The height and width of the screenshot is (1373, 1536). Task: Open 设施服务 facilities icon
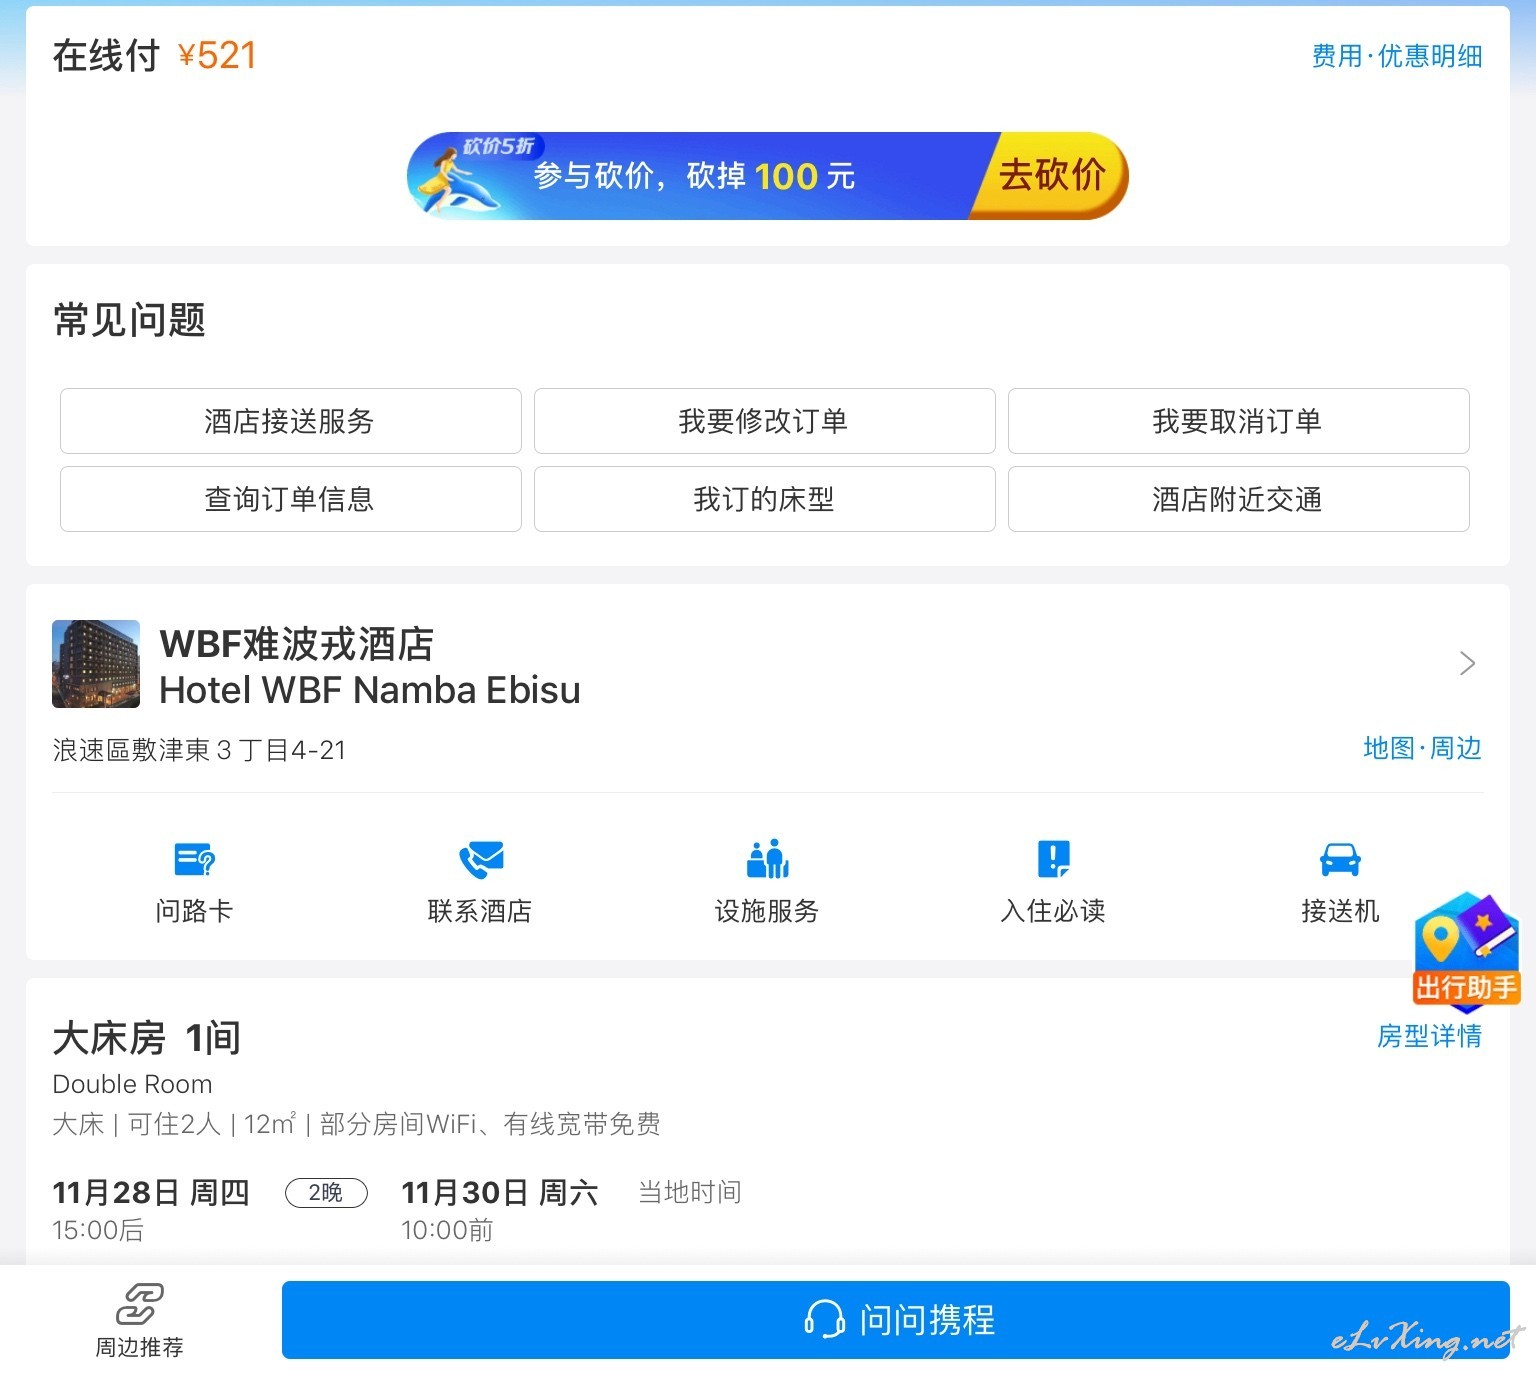tap(767, 859)
